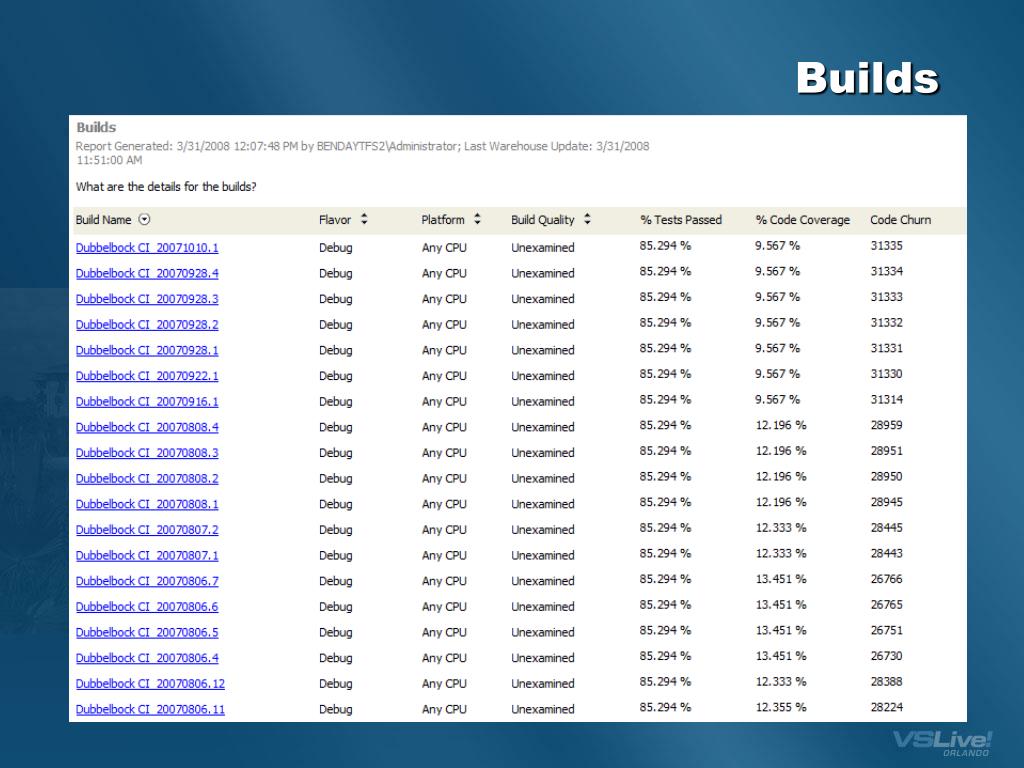
Task: Open build Dubbelbock CI_20070807.1
Action: pos(147,555)
